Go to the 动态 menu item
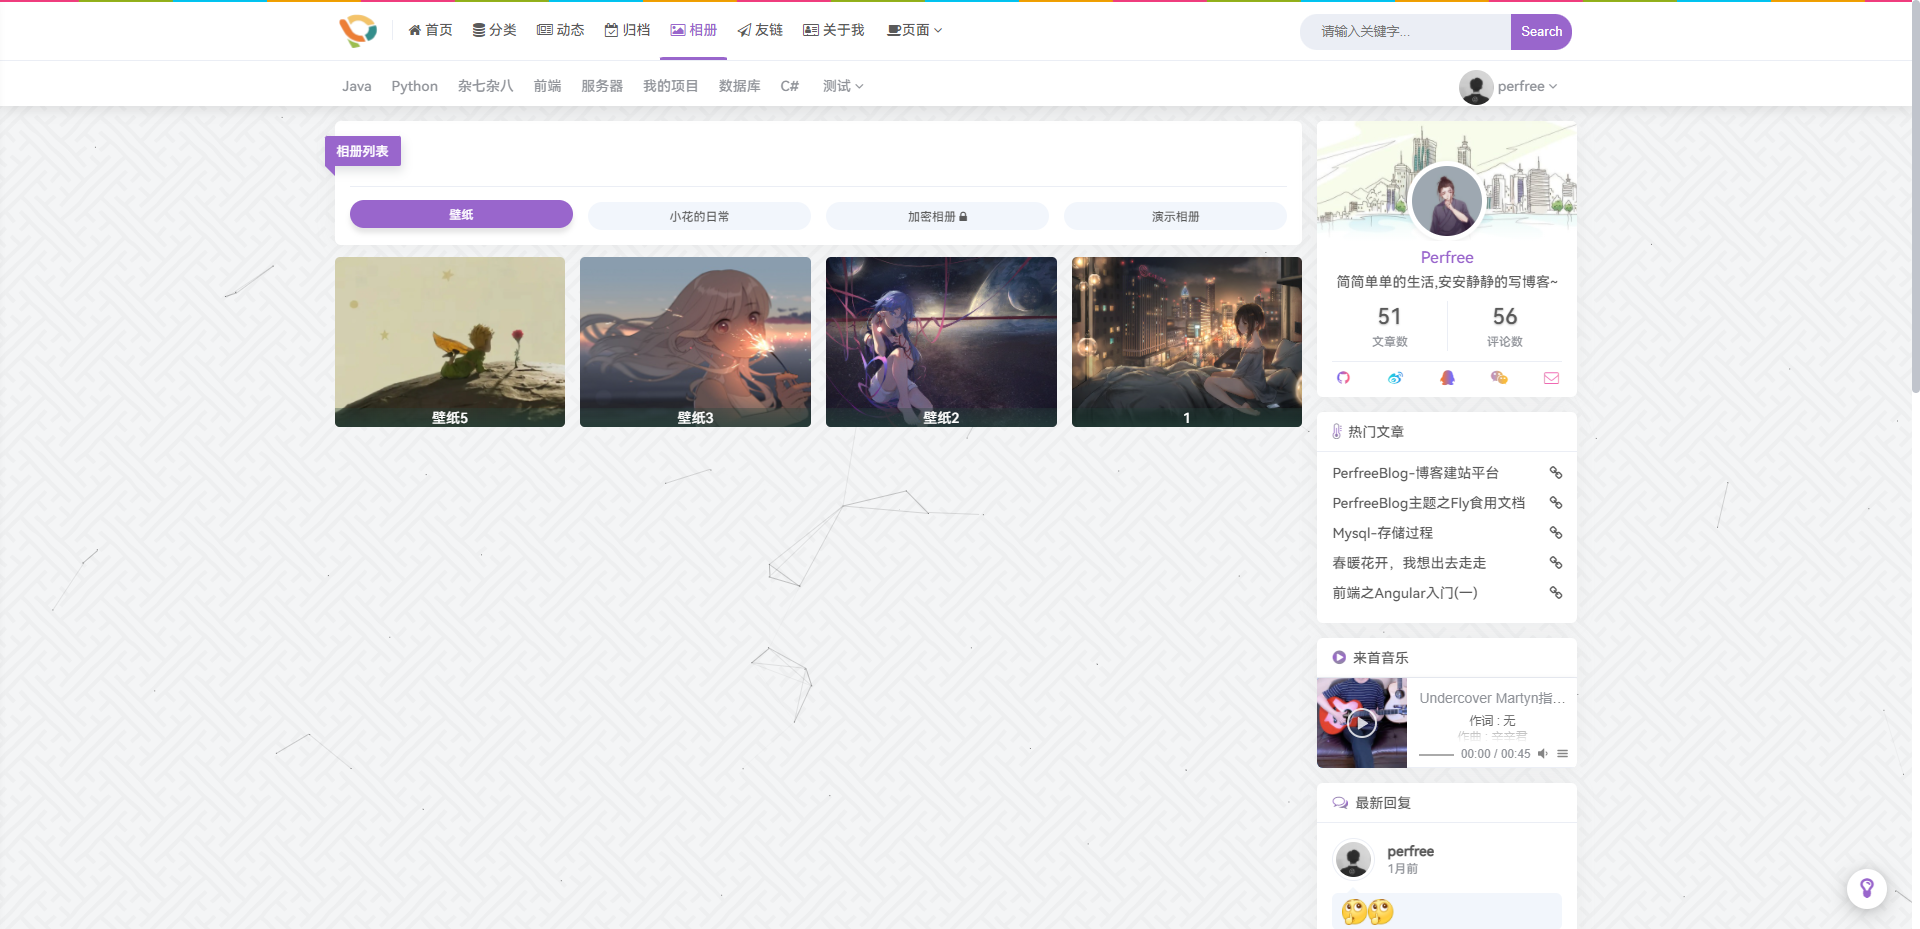Screen dimensions: 1920x929 pos(560,30)
